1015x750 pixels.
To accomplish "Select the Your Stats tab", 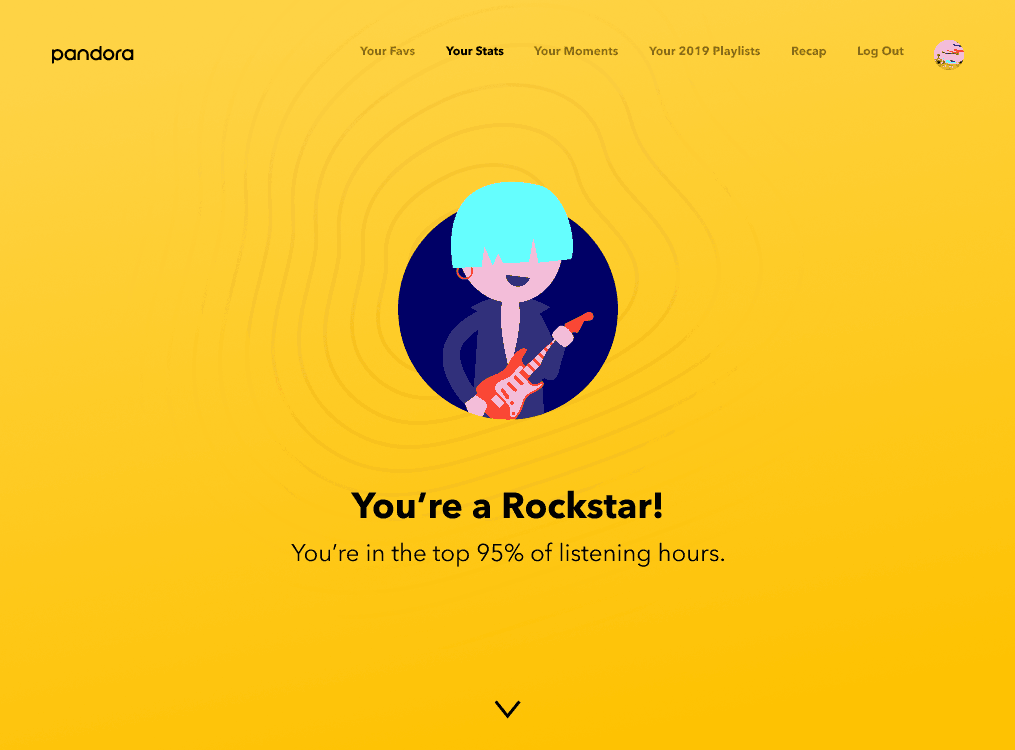I will click(x=474, y=51).
